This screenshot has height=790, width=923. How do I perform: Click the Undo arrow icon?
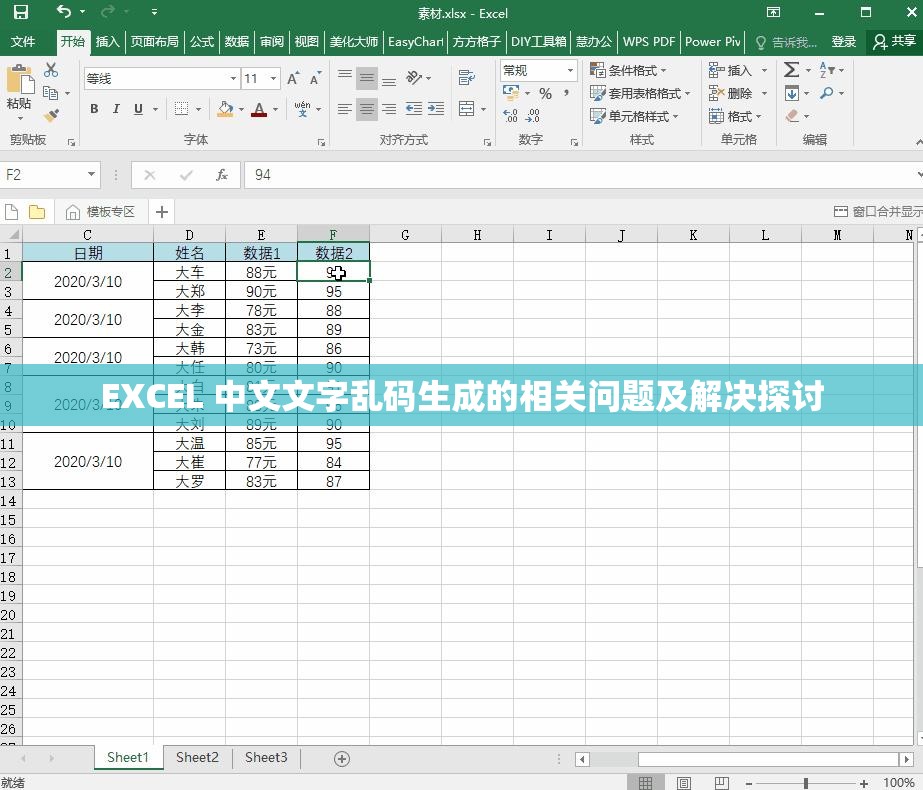64,11
